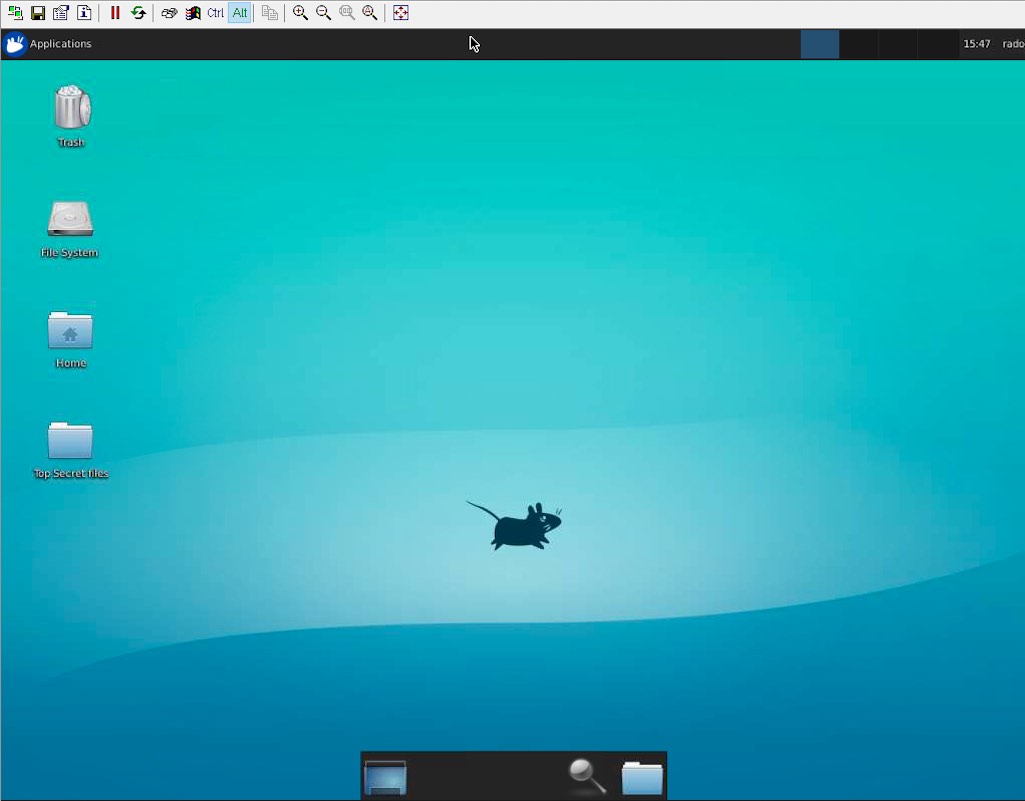Viewport: 1025px width, 801px height.
Task: Pause remote screen updates
Action: [115, 13]
